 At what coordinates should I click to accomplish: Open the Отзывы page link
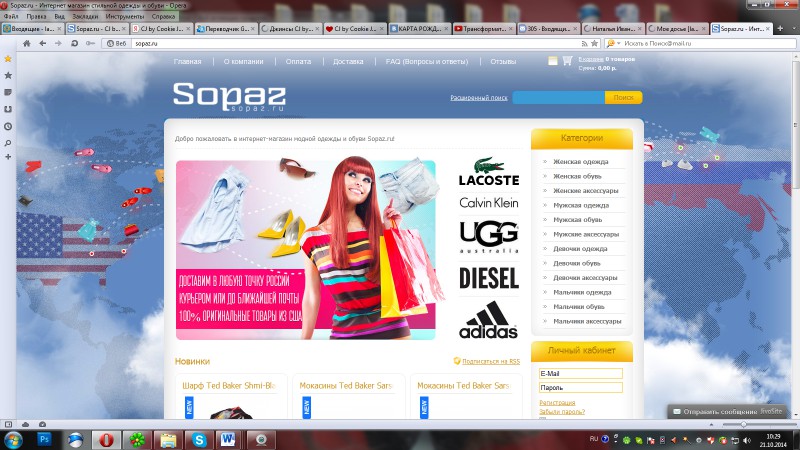(x=503, y=61)
